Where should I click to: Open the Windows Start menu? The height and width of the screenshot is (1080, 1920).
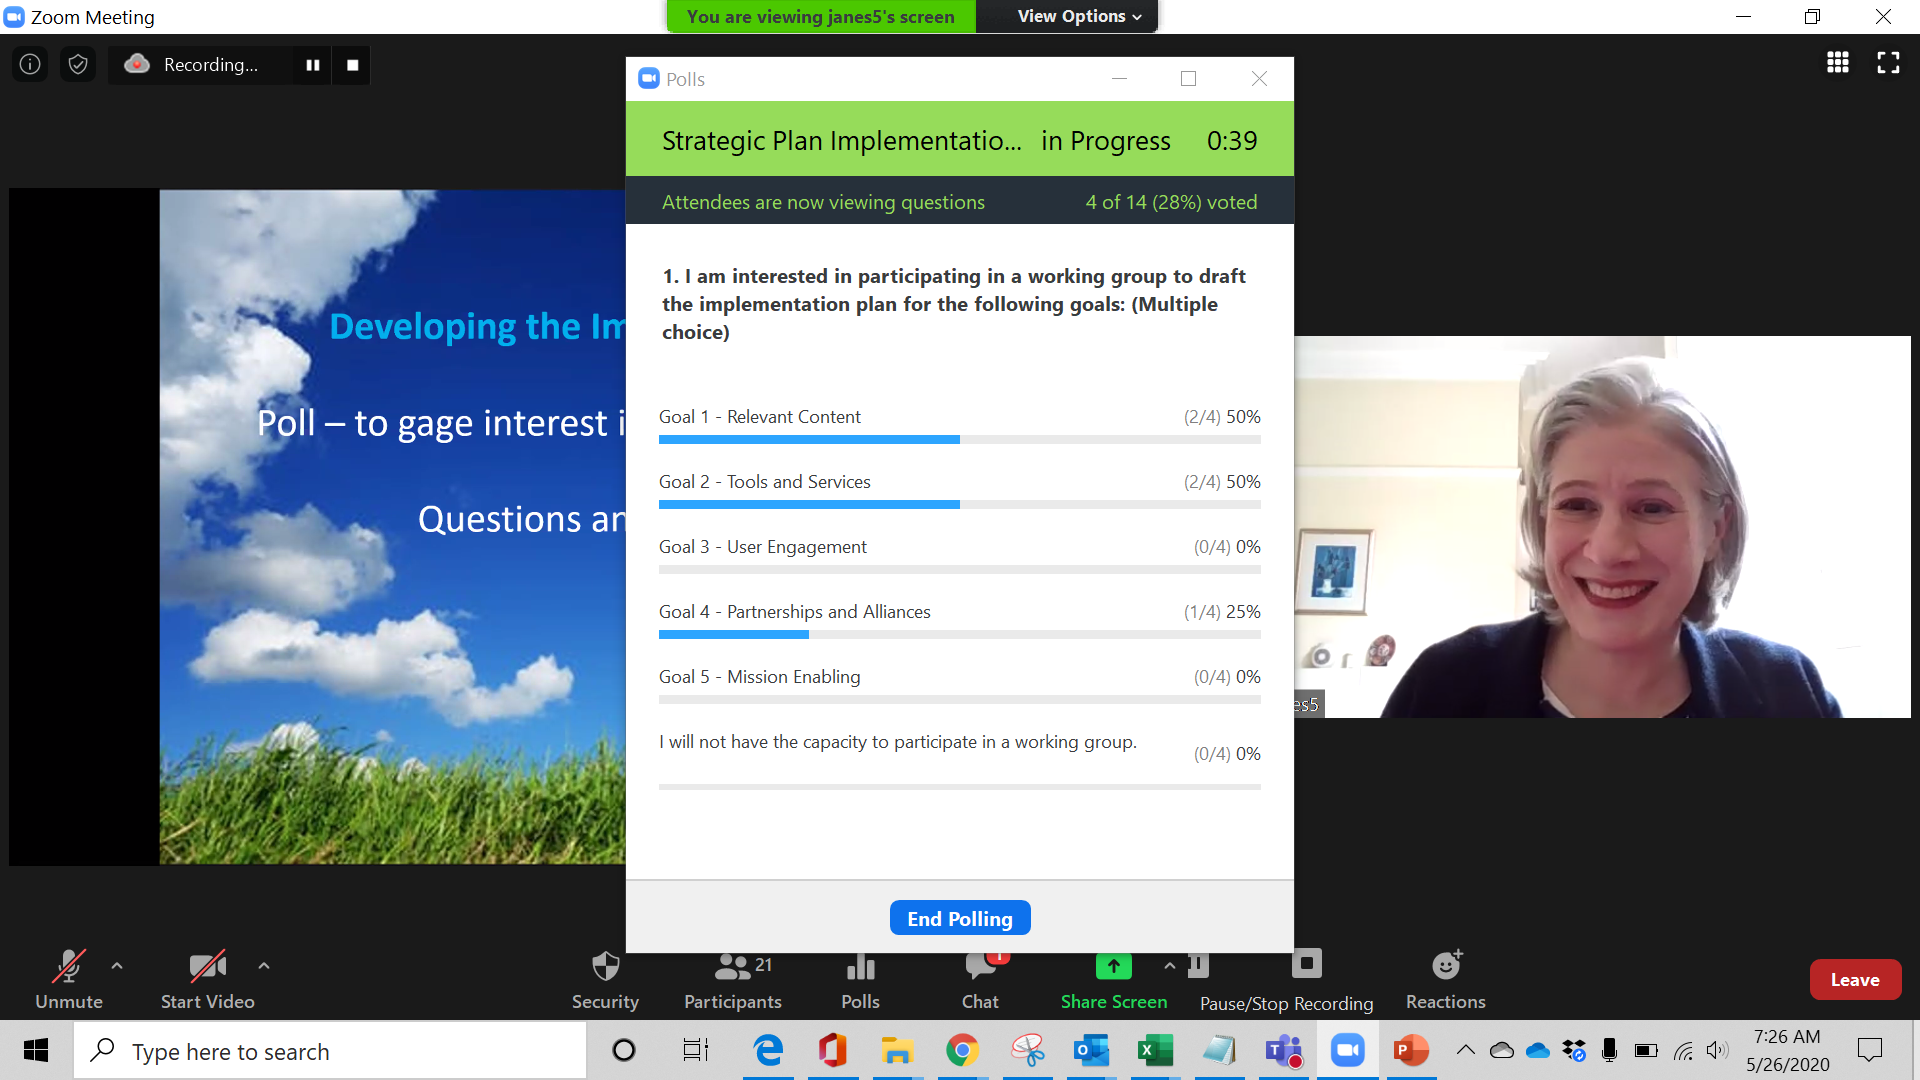35,1050
